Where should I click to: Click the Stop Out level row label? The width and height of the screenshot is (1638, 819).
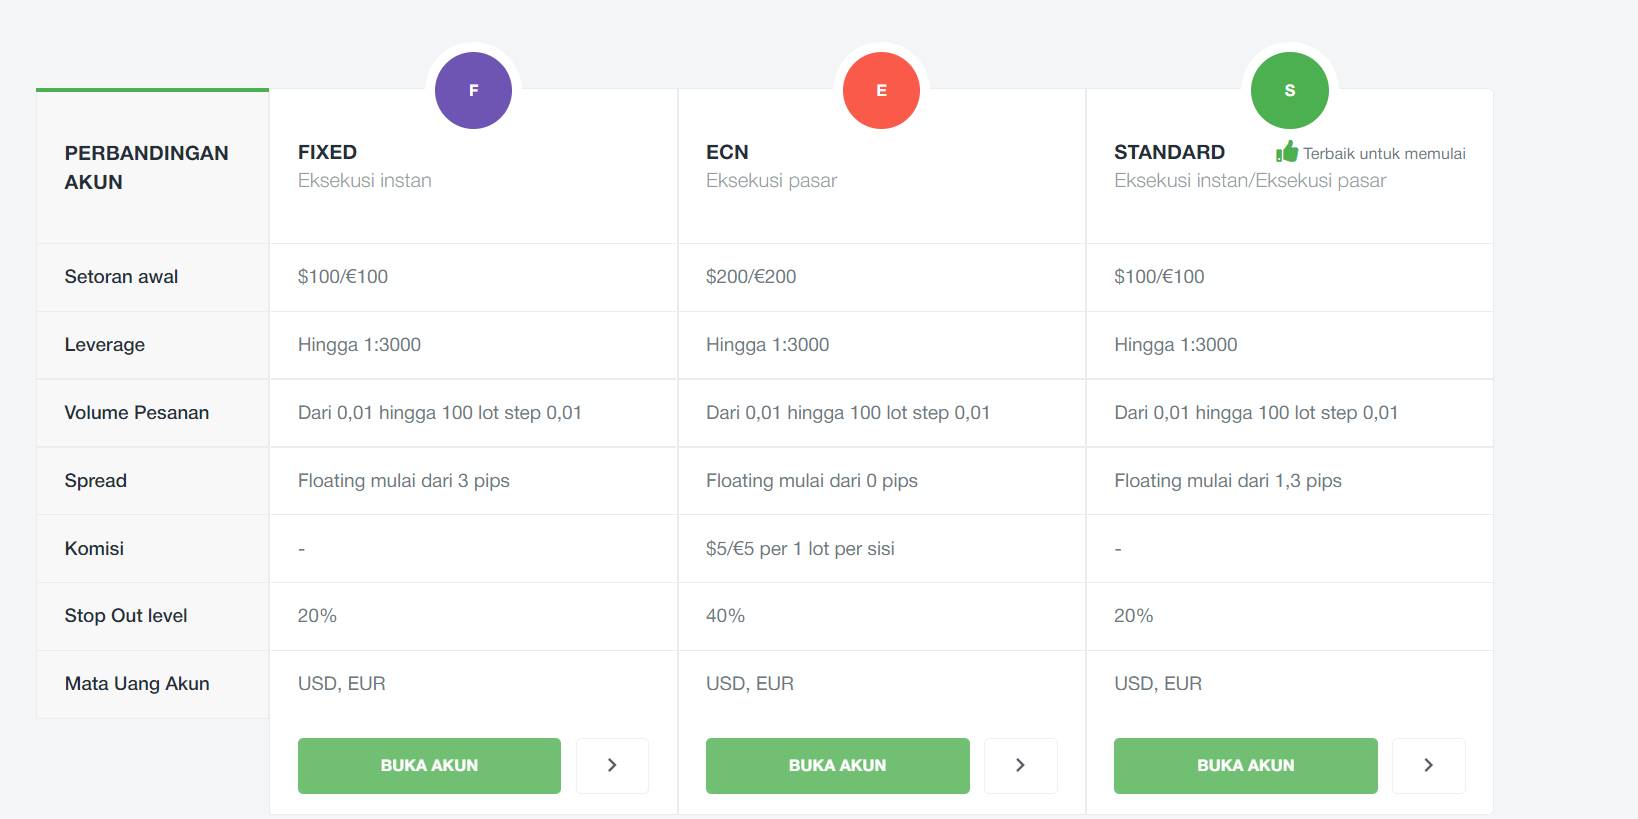(x=126, y=616)
